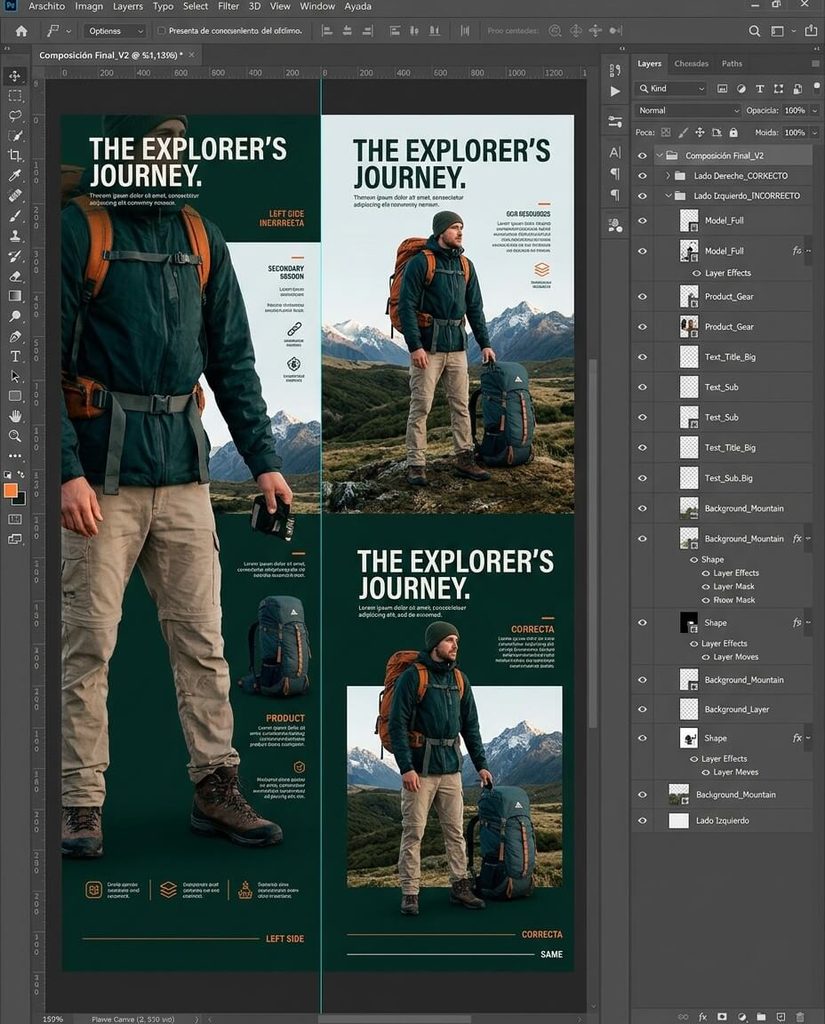The image size is (825, 1024).
Task: Switch to the Chenadas tab
Action: point(691,63)
